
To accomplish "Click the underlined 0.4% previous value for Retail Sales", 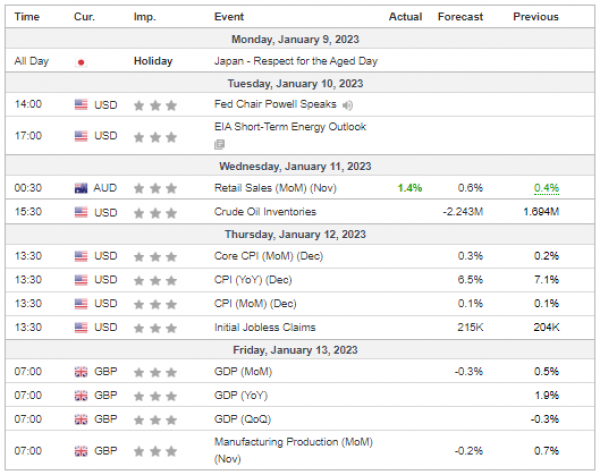I will click(x=545, y=187).
